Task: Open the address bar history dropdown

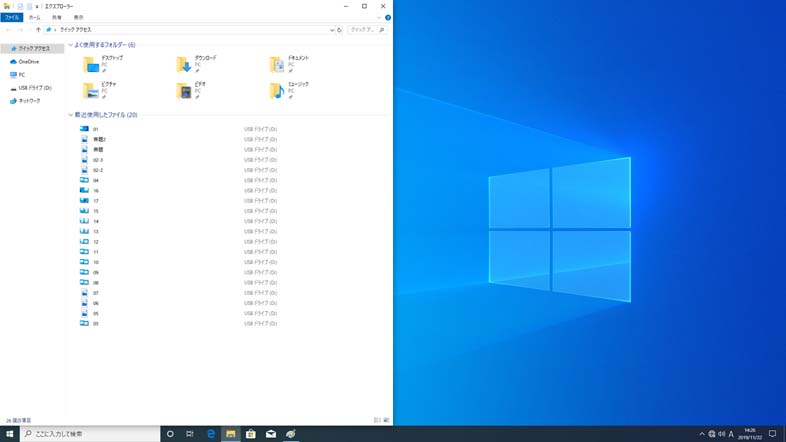Action: pyautogui.click(x=332, y=30)
